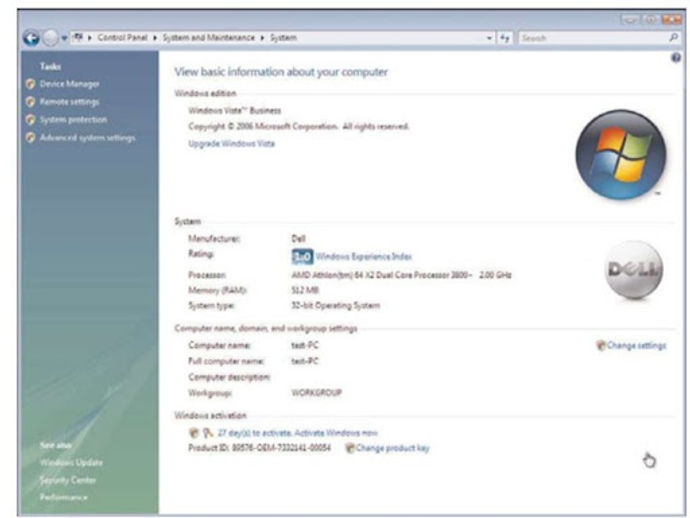Click the Tasks heading in sidebar
The width and height of the screenshot is (690, 518).
tap(50, 66)
